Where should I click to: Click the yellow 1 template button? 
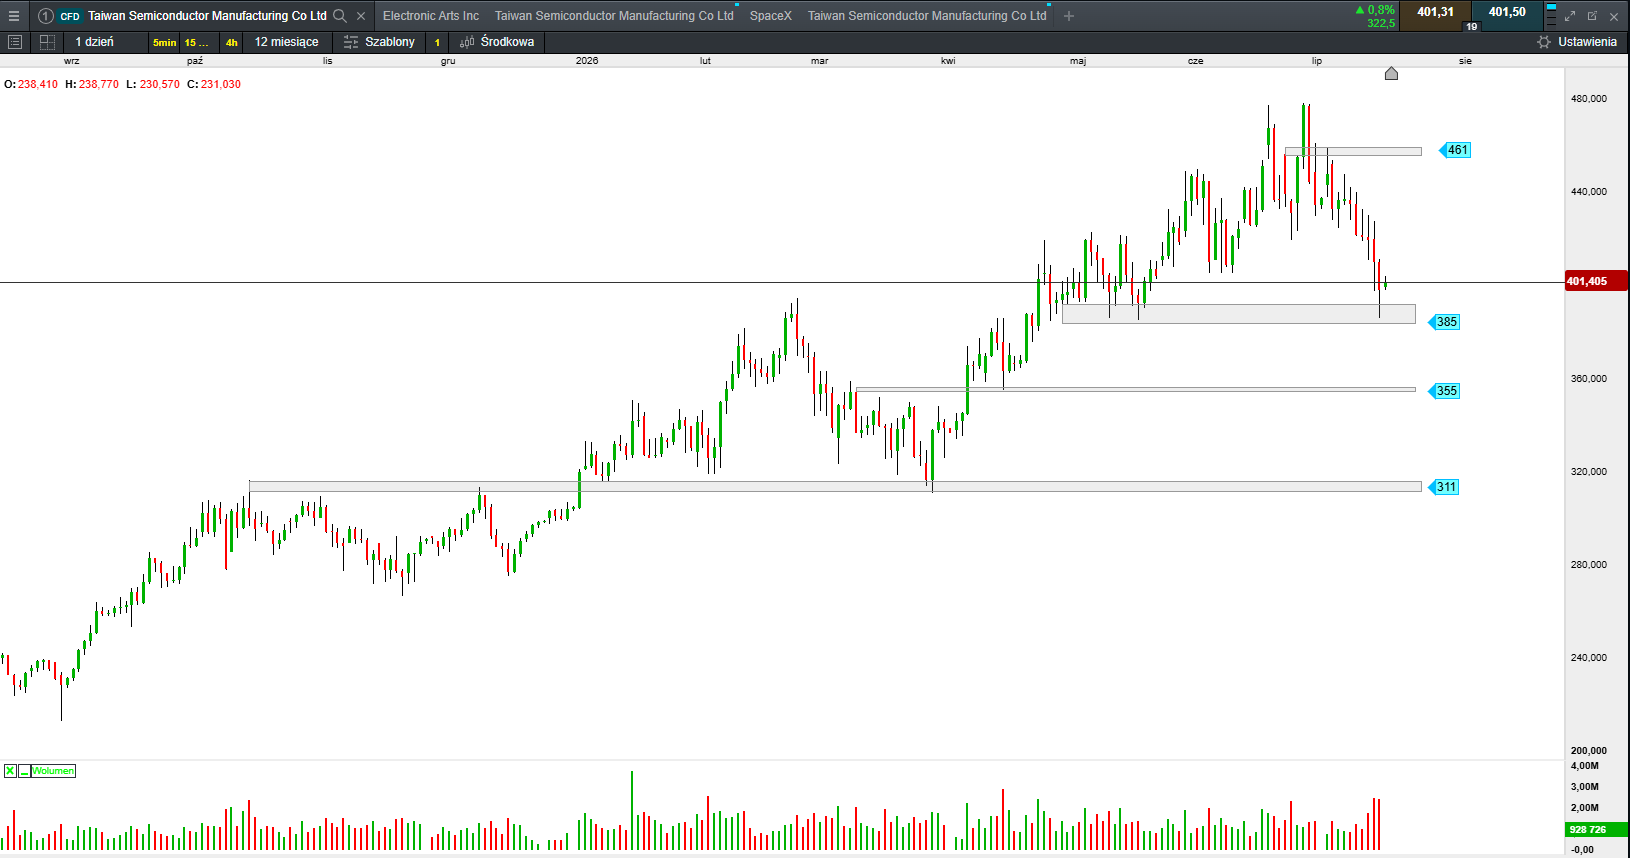click(x=437, y=42)
